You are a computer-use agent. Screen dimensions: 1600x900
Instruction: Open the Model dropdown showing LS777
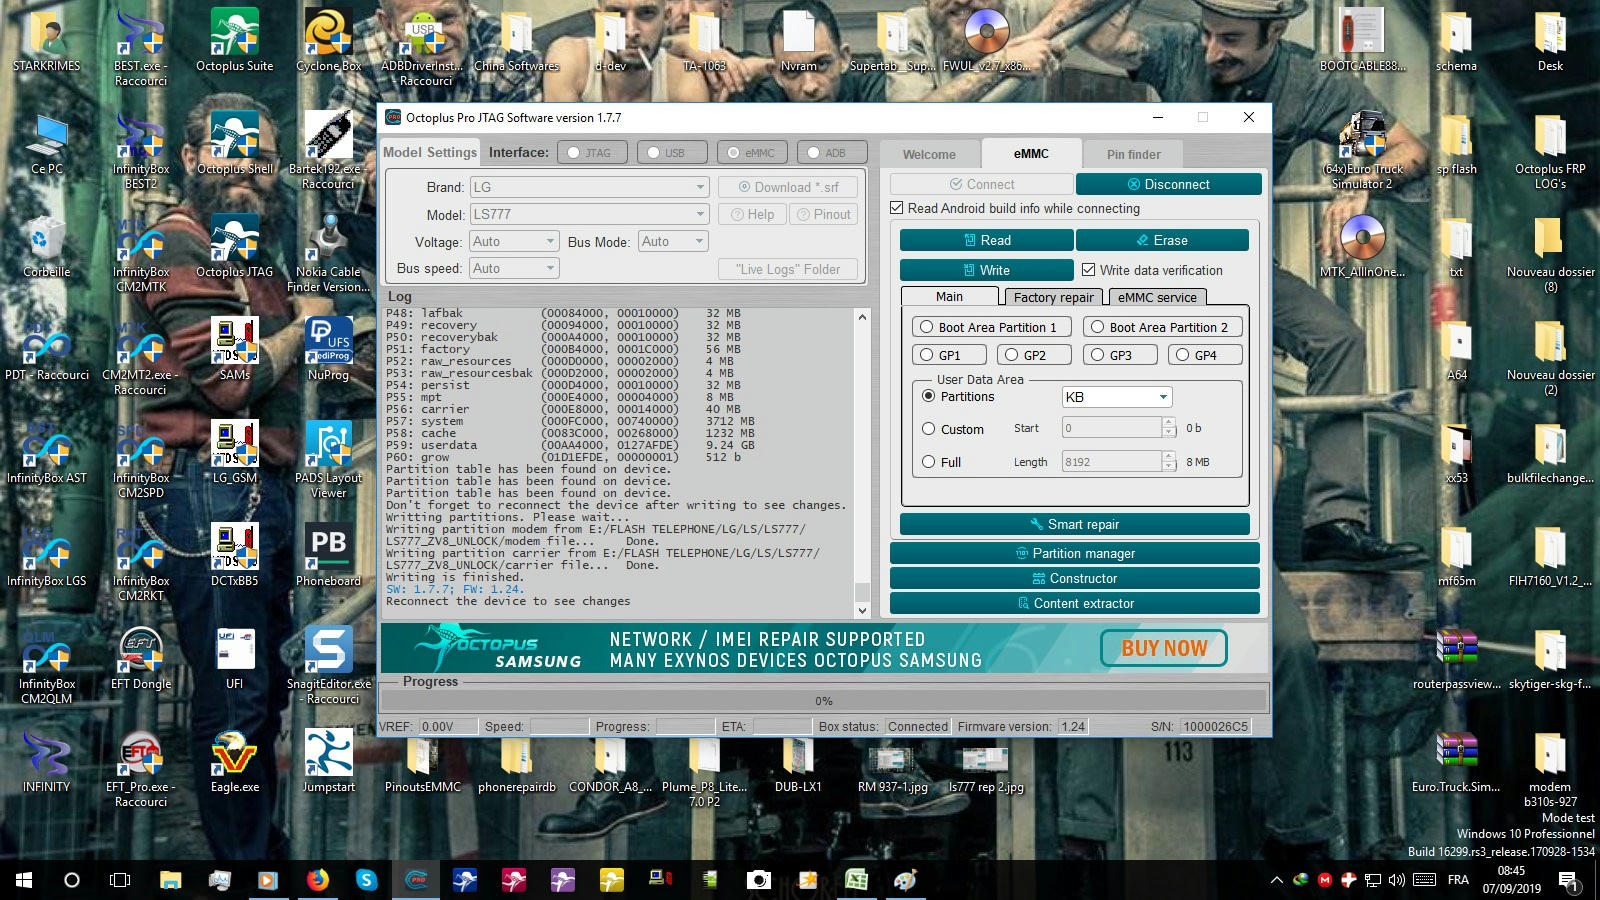pyautogui.click(x=589, y=214)
